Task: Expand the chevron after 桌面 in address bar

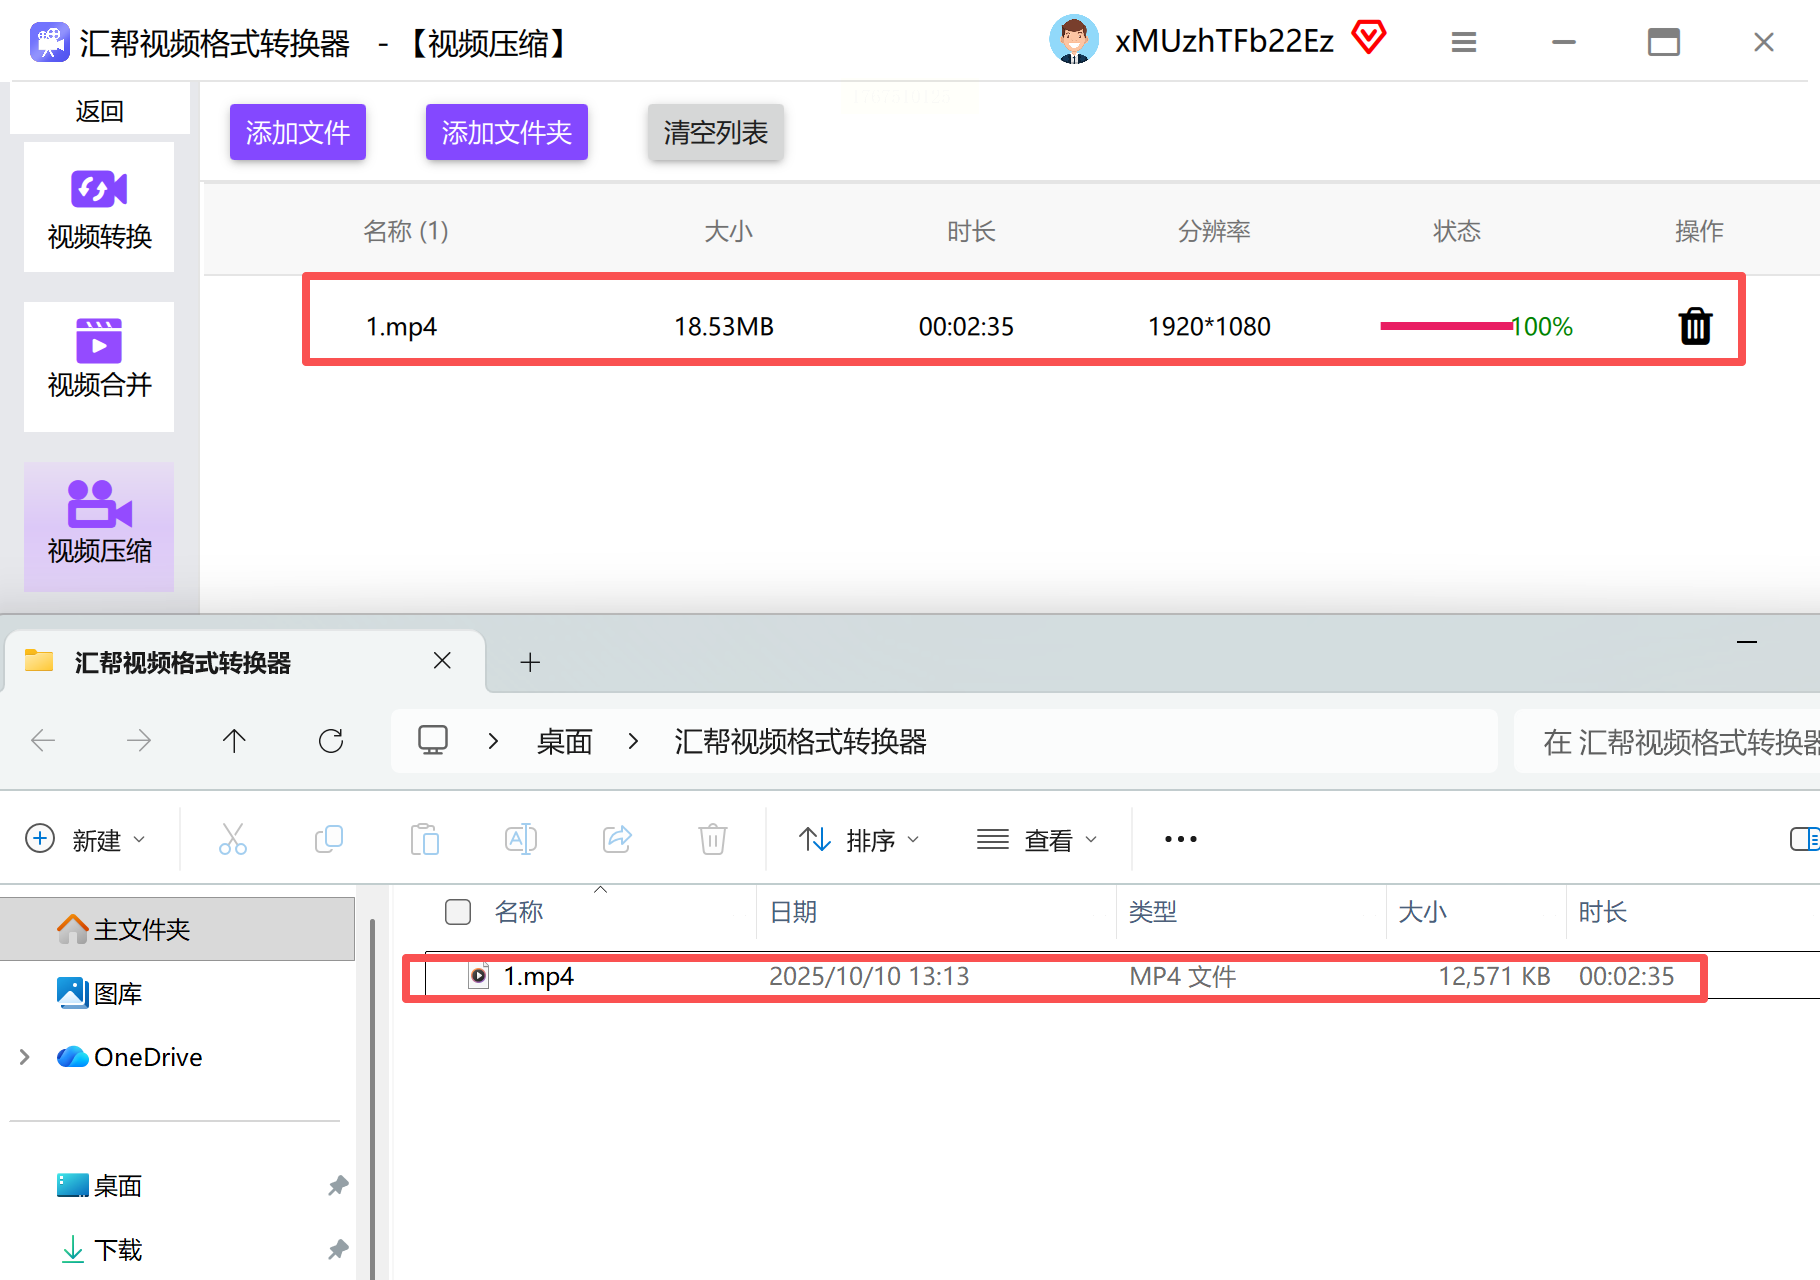Action: pyautogui.click(x=633, y=741)
